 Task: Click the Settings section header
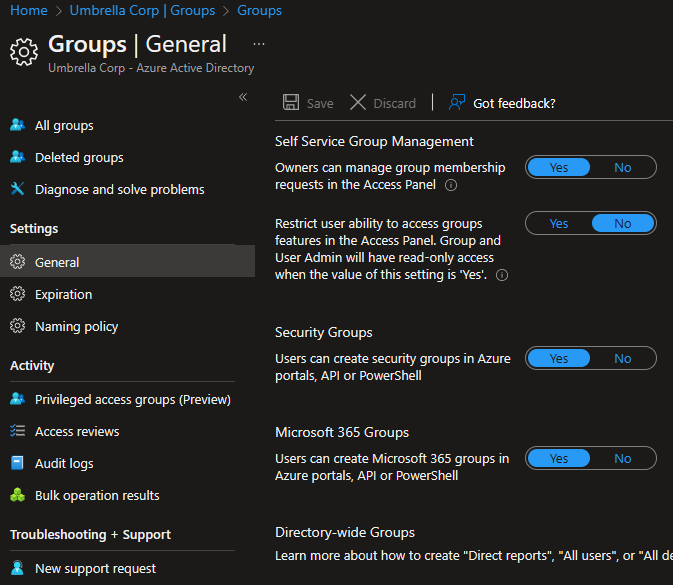tap(34, 228)
